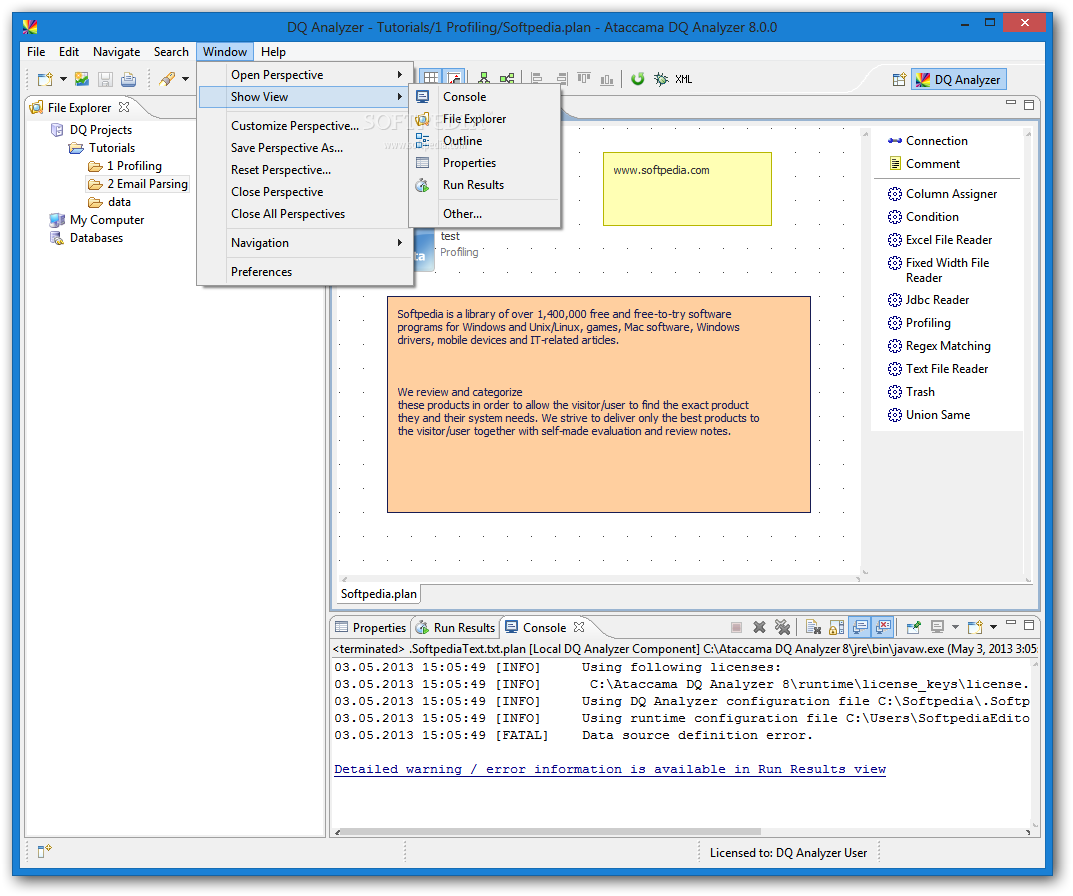Screen dimensions: 1073x896
Task: Click the Debug bug toolbar icon
Action: (x=660, y=79)
